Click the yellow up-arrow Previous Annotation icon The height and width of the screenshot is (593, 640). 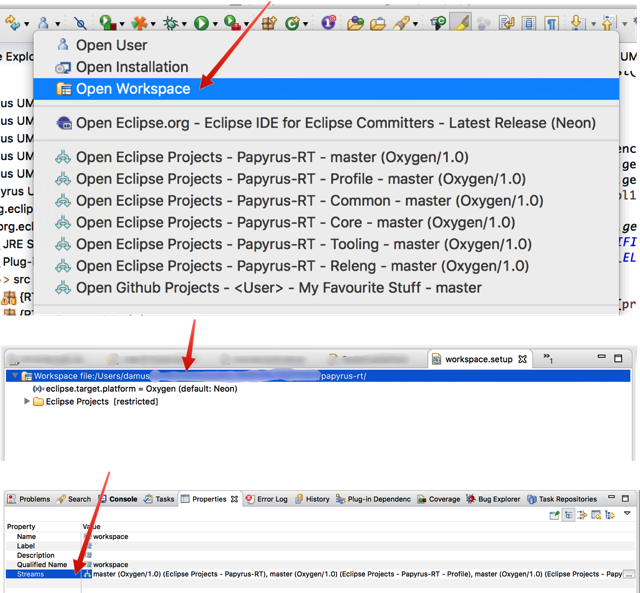pos(608,23)
